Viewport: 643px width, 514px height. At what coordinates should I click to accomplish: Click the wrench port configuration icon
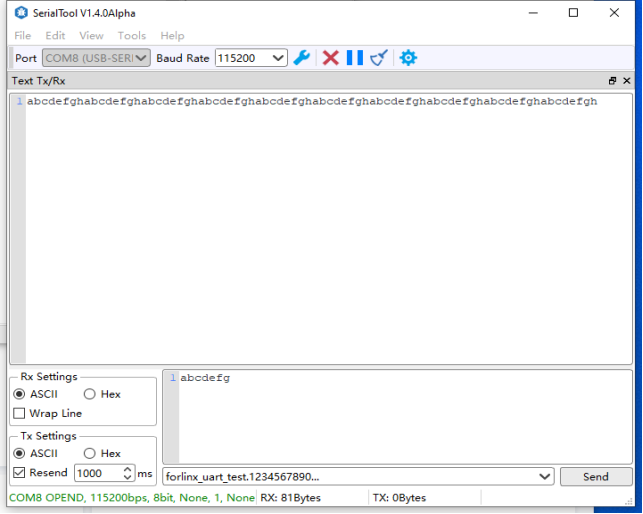pyautogui.click(x=301, y=58)
